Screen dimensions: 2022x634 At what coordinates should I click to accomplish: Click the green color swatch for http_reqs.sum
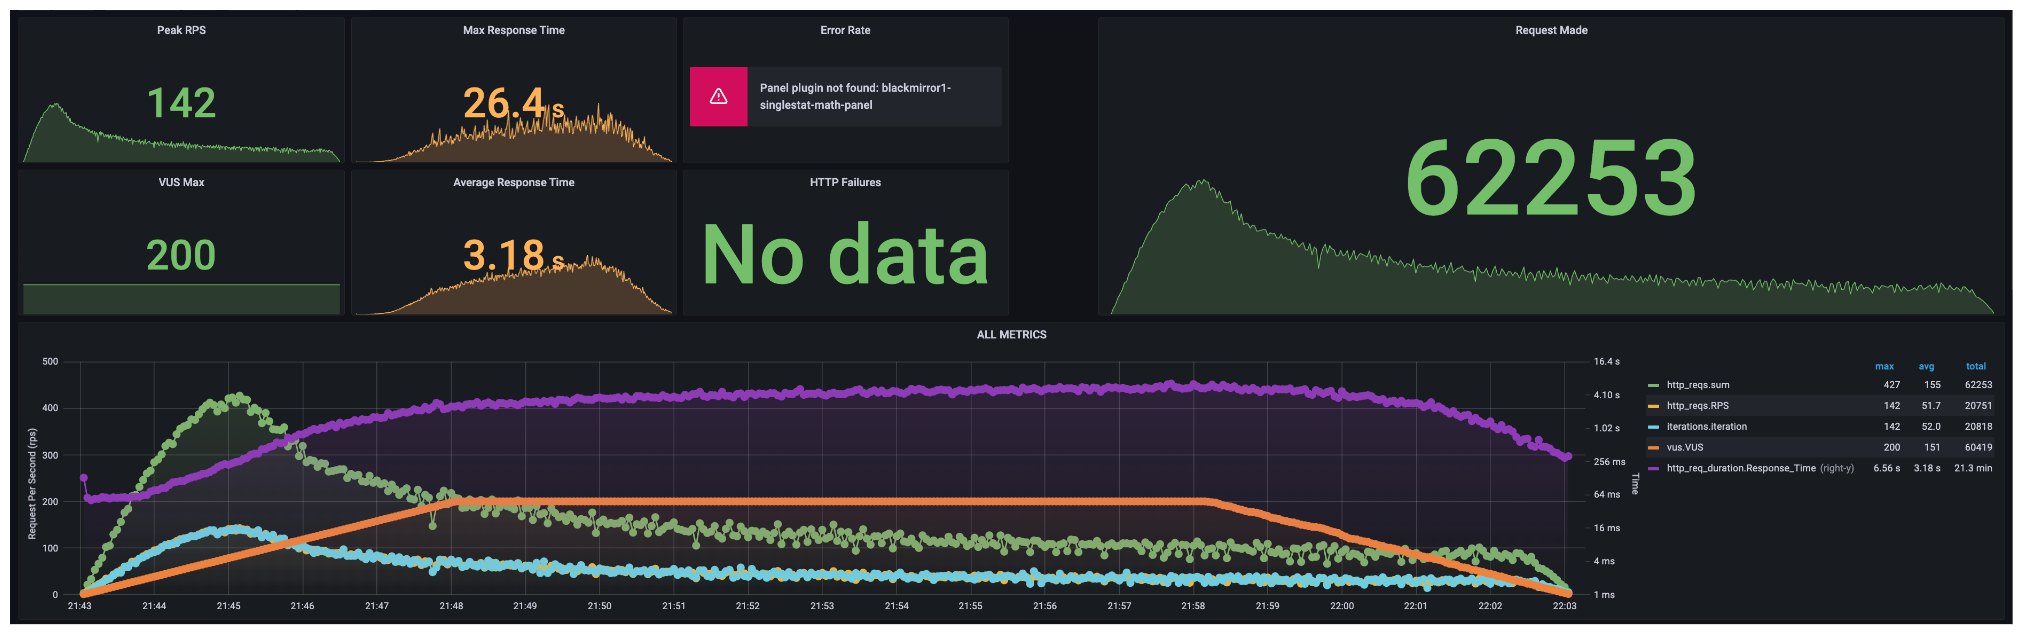pos(1653,385)
